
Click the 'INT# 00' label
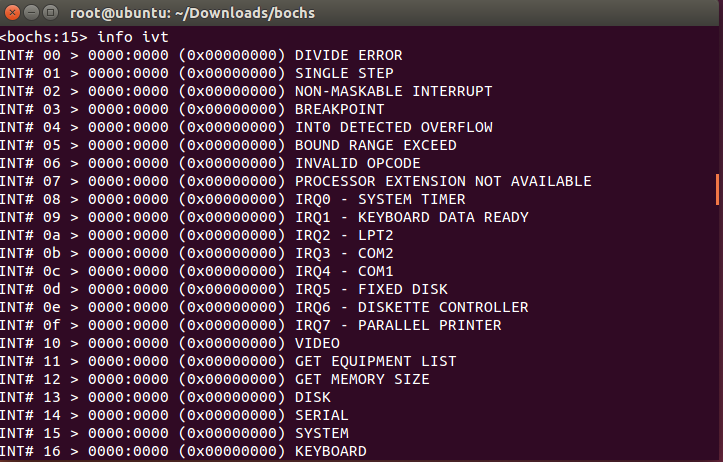pyautogui.click(x=30, y=55)
